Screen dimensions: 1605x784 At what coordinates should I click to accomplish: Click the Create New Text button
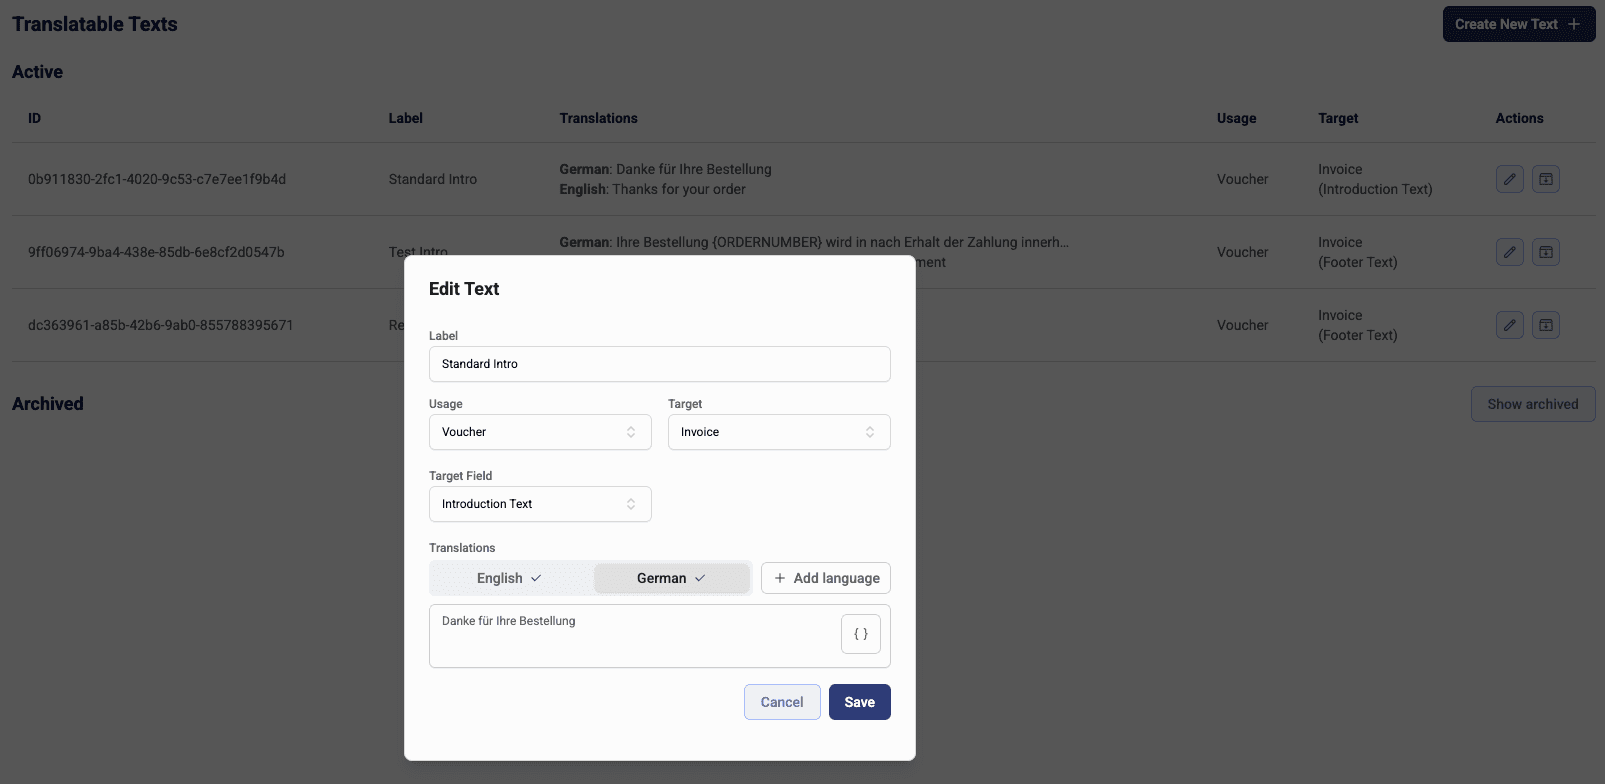pyautogui.click(x=1506, y=24)
